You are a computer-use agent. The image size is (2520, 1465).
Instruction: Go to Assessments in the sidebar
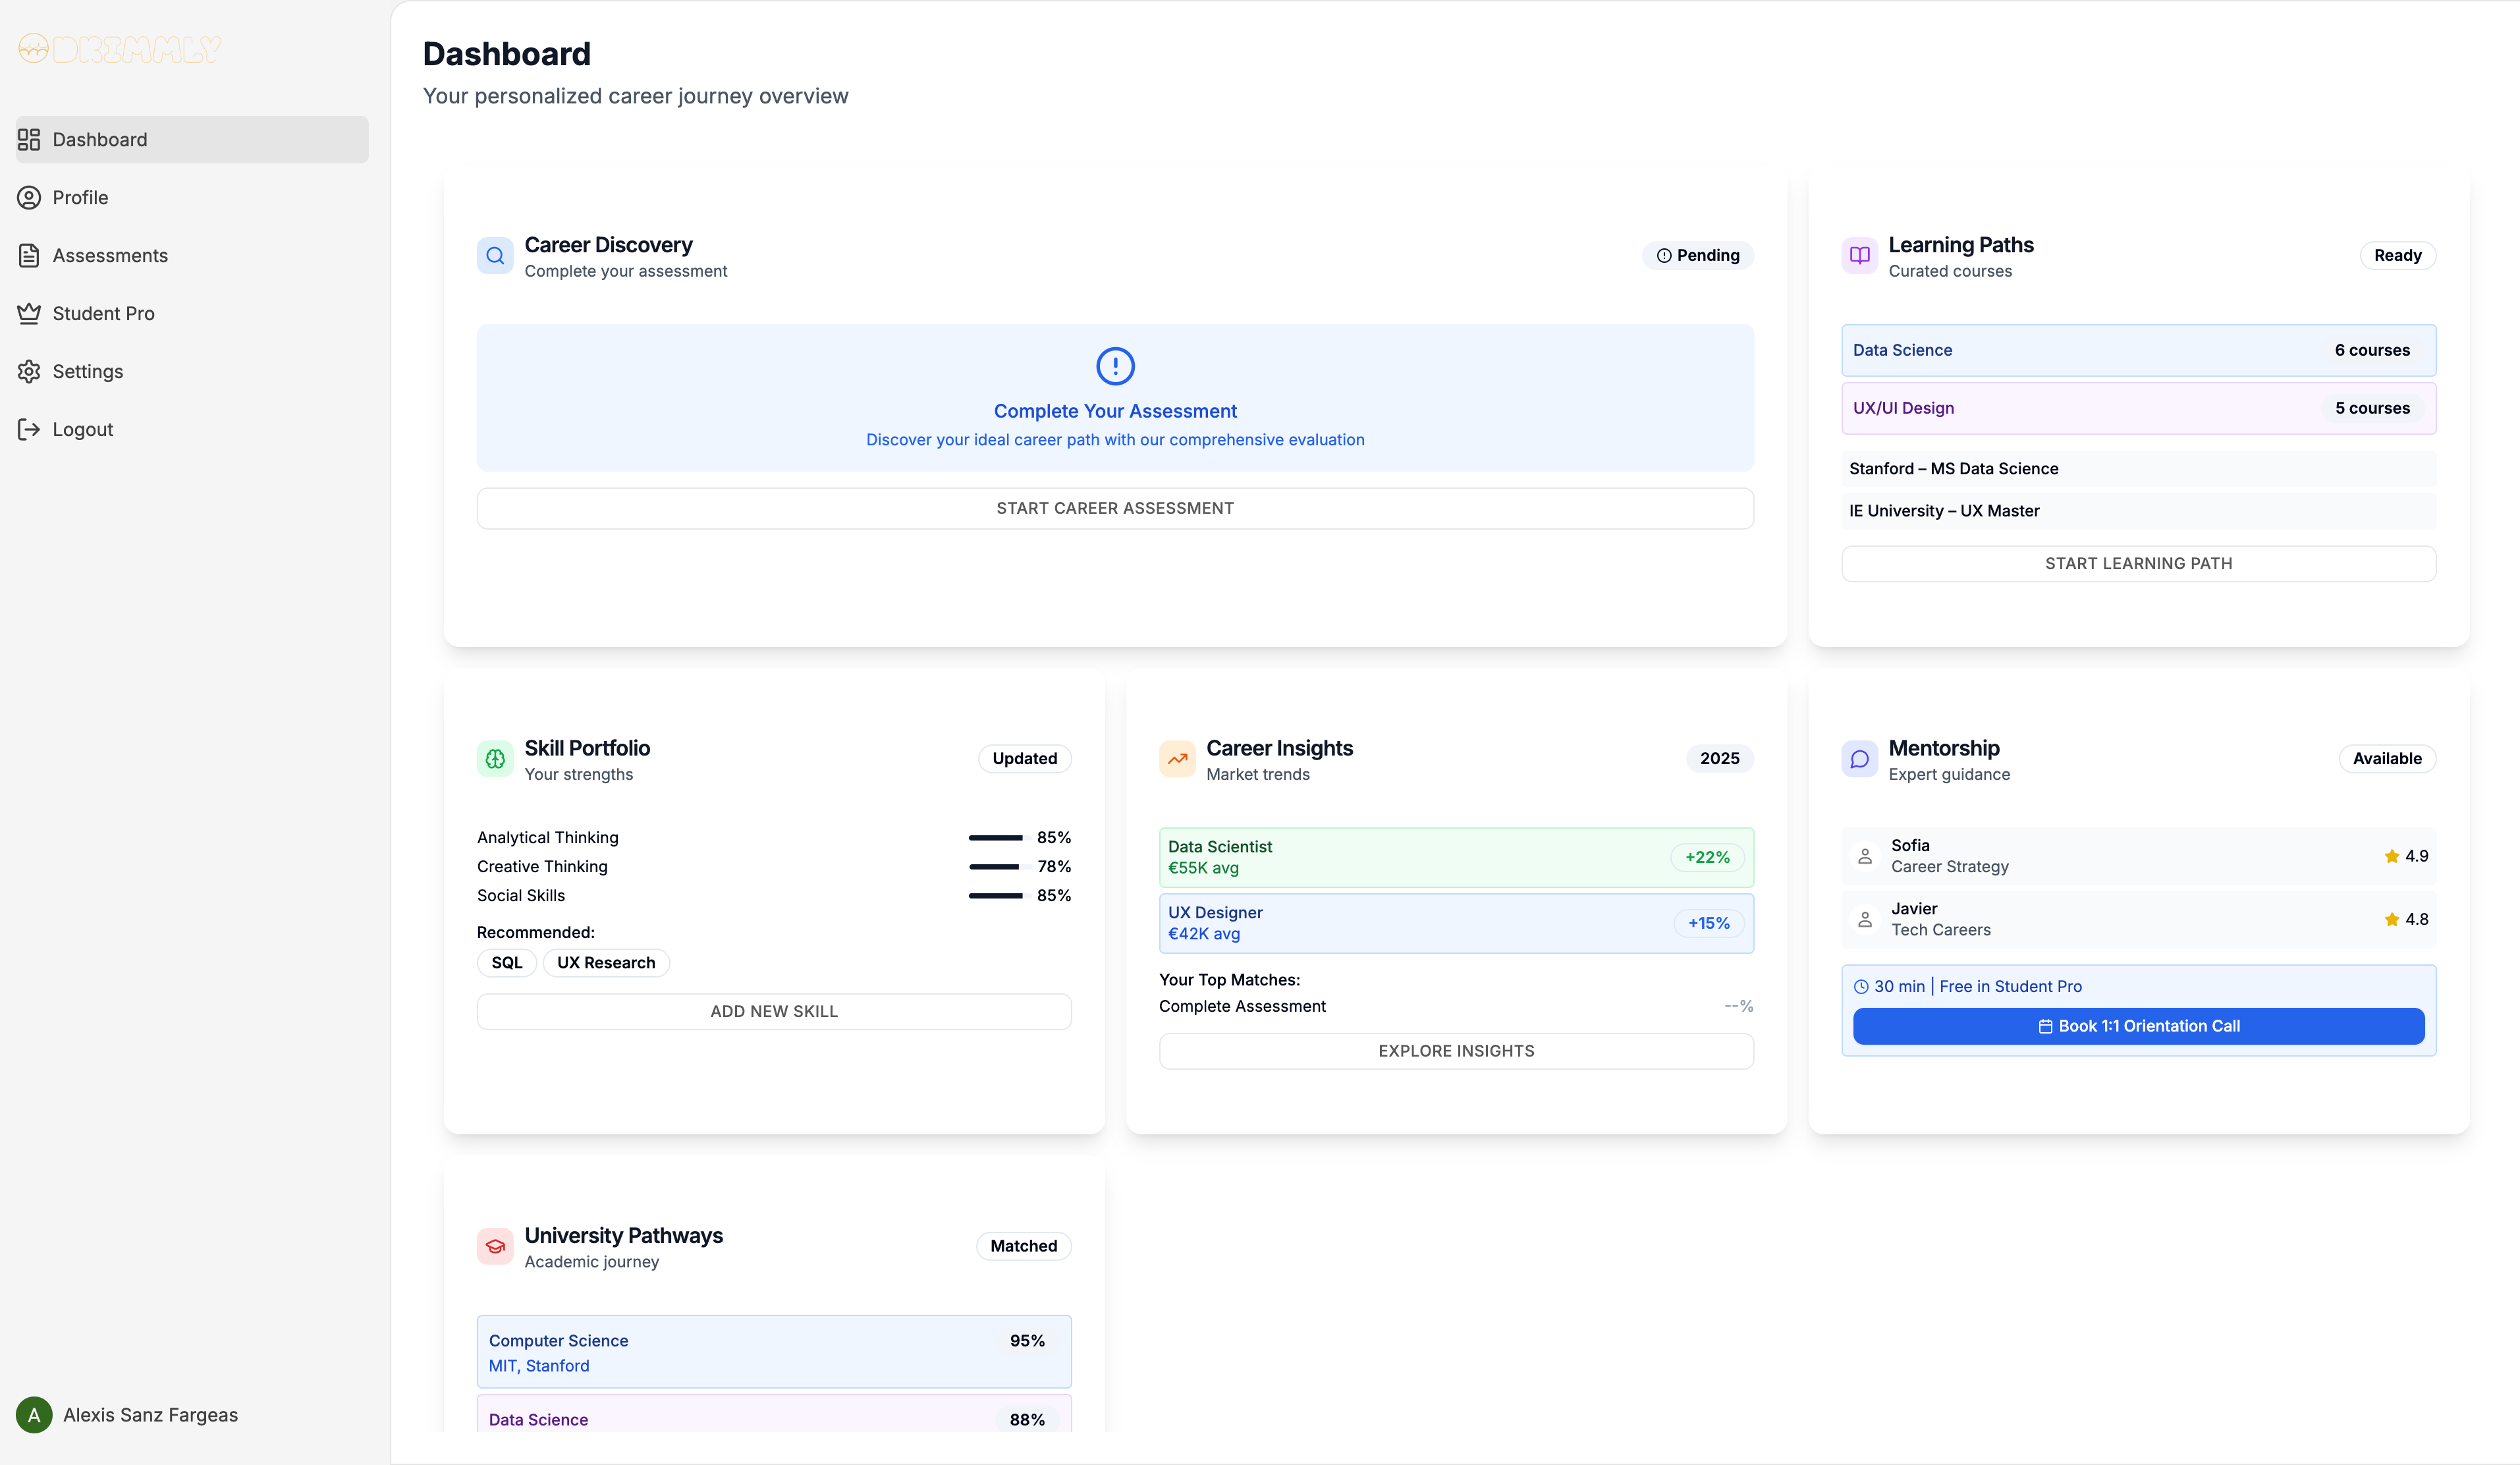[110, 256]
